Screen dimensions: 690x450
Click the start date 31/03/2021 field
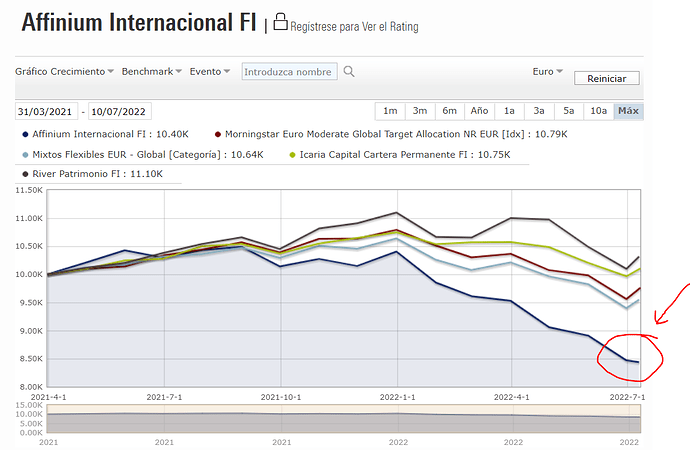[46, 111]
